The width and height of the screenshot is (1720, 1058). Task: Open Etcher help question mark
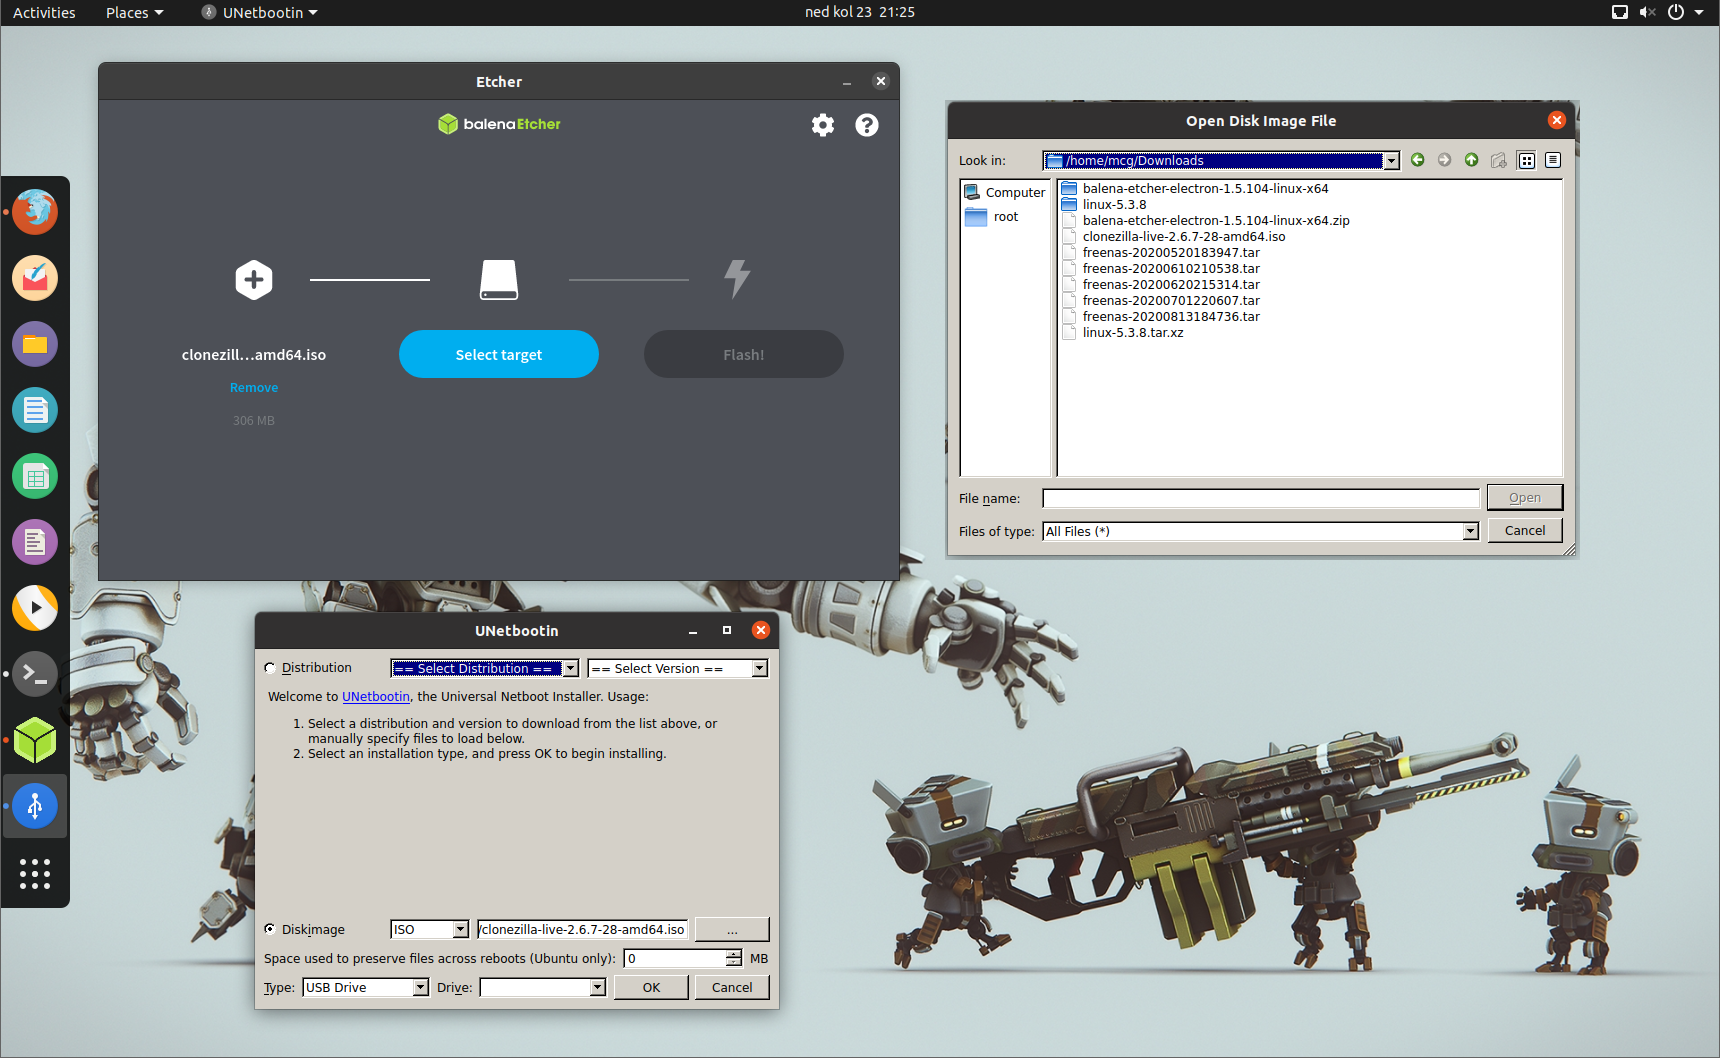click(x=867, y=125)
